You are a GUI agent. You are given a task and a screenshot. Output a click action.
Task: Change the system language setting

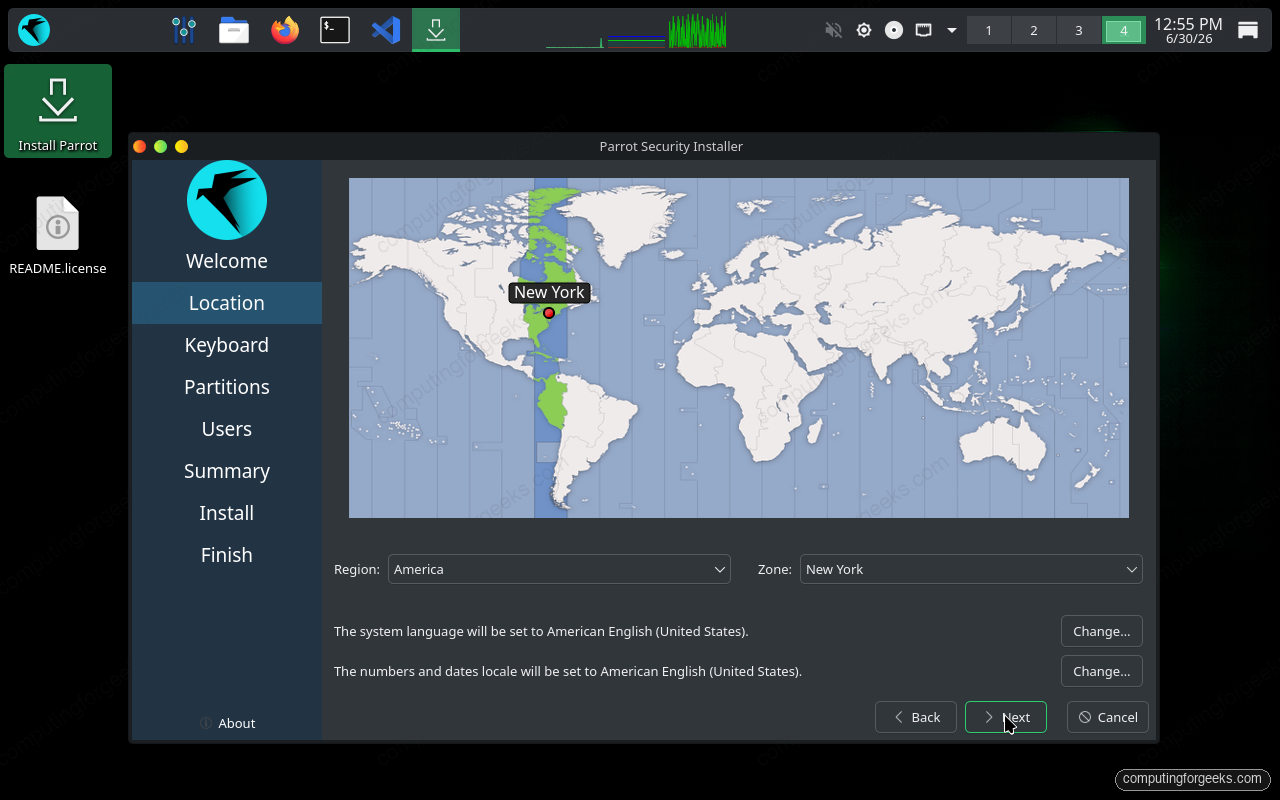(x=1102, y=631)
